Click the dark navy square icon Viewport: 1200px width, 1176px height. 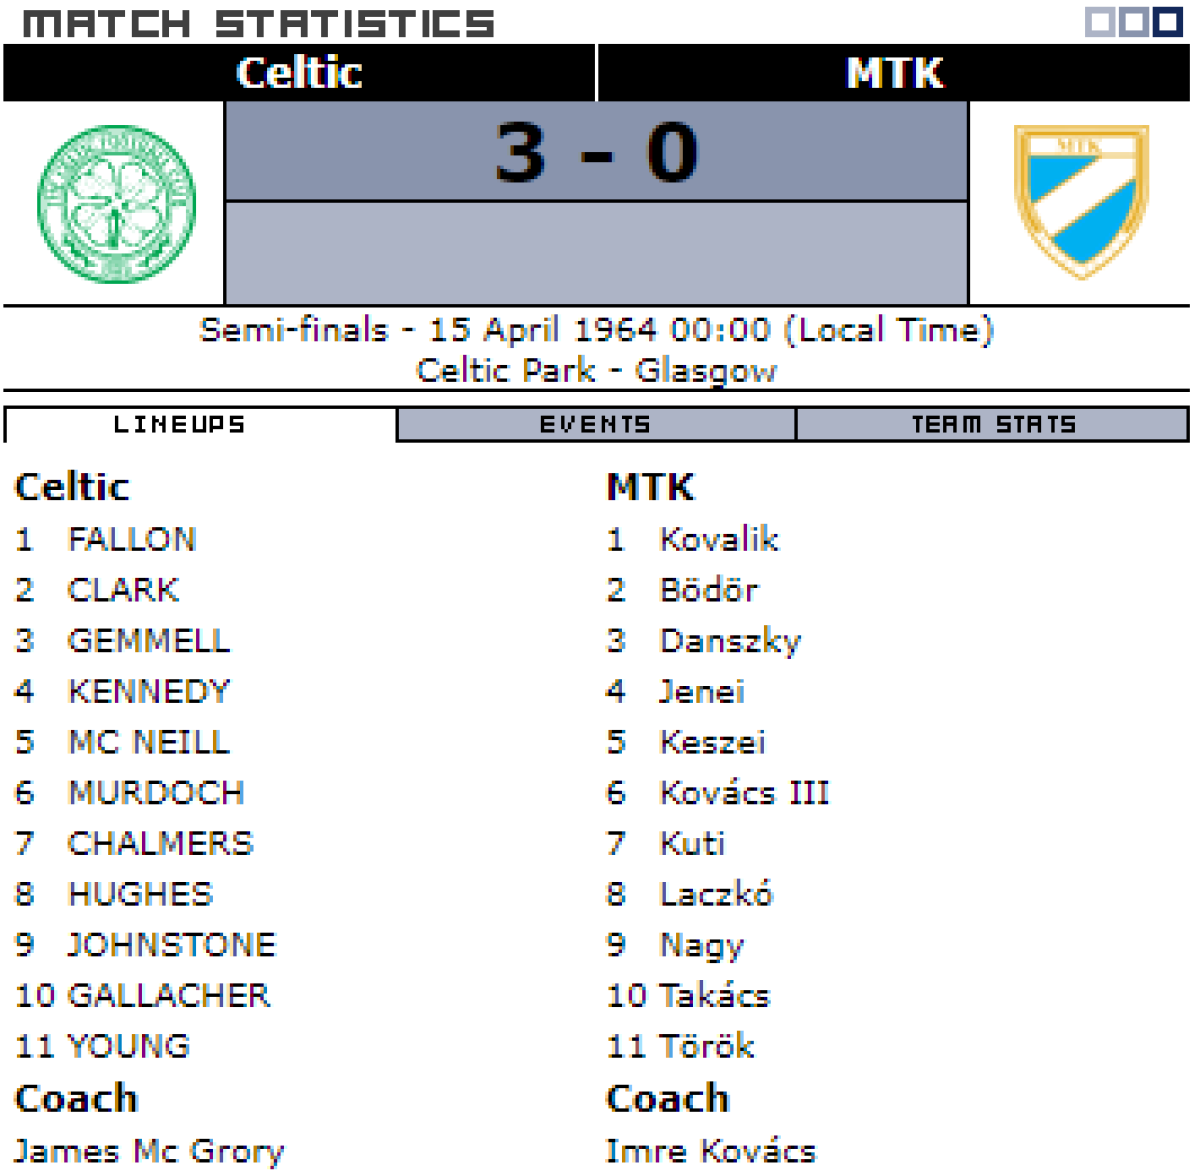click(x=1168, y=22)
